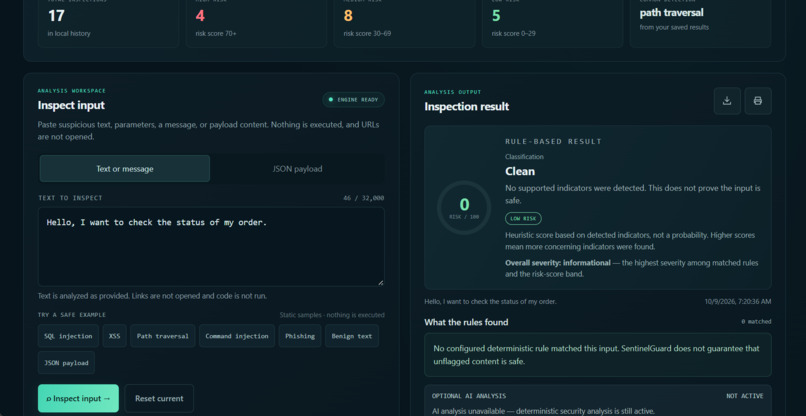The width and height of the screenshot is (806, 416).
Task: Load the Benign text example
Action: pos(352,336)
